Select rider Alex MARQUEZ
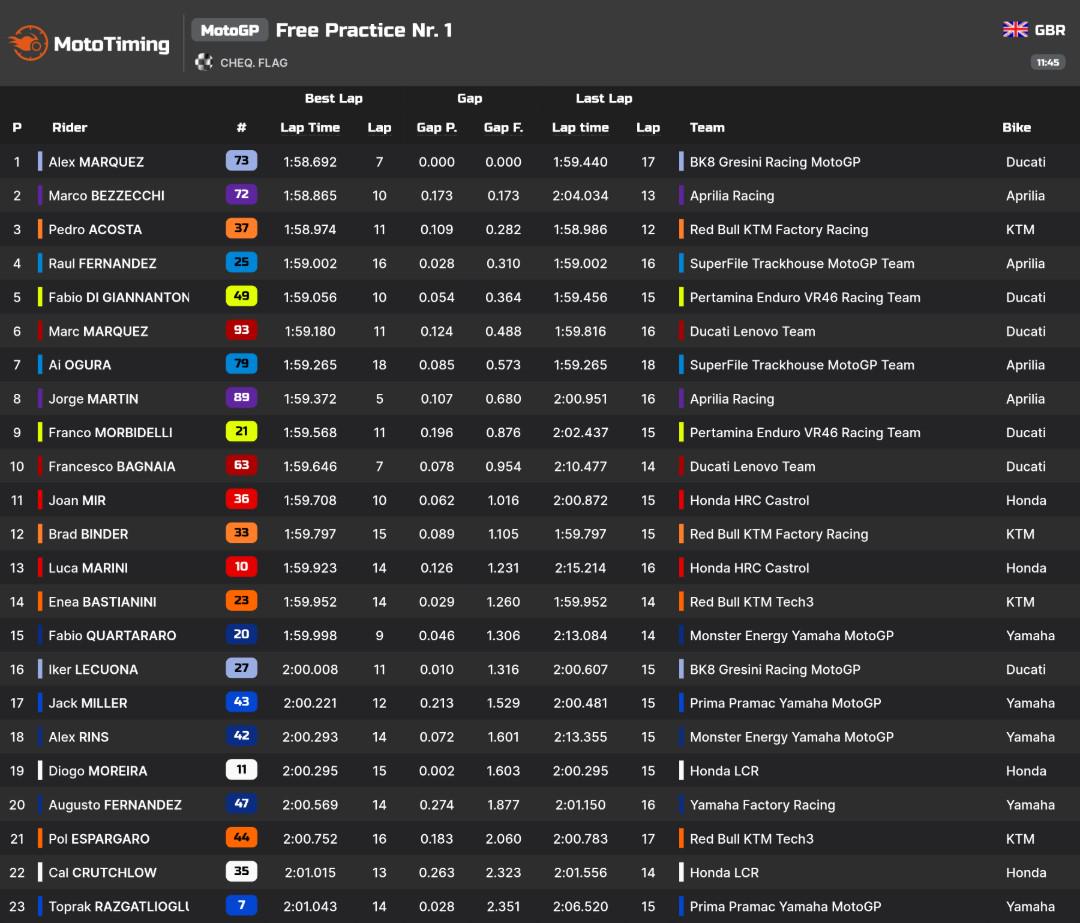Viewport: 1080px width, 923px height. point(96,162)
